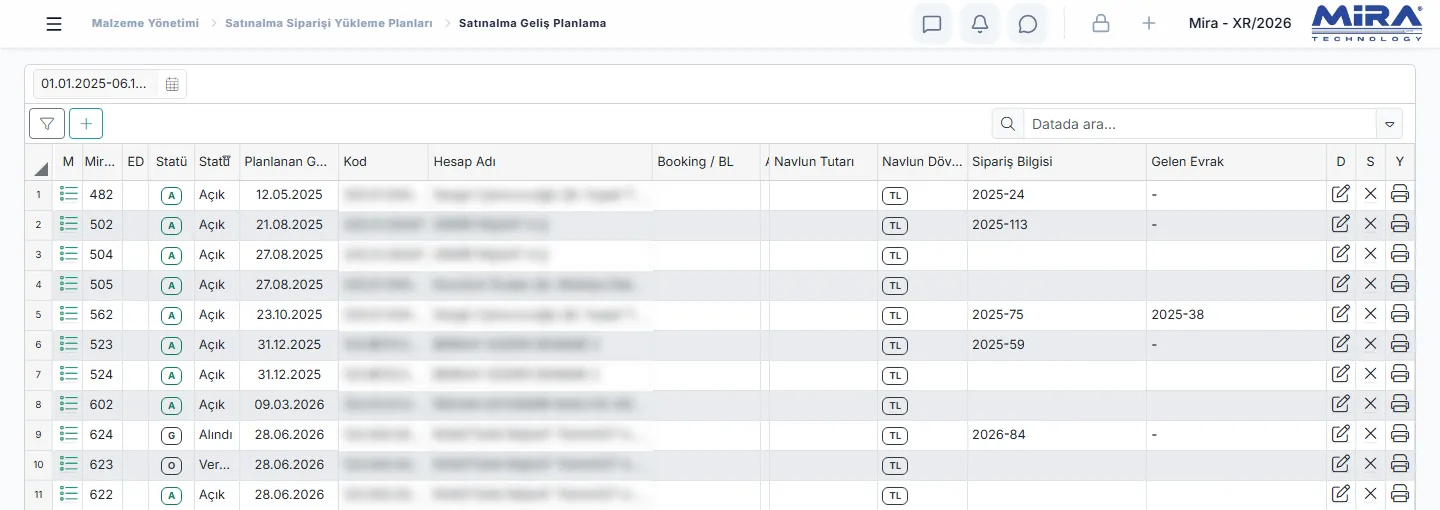The height and width of the screenshot is (510, 1440).
Task: Edit the row 504 record
Action: [x=1341, y=254]
